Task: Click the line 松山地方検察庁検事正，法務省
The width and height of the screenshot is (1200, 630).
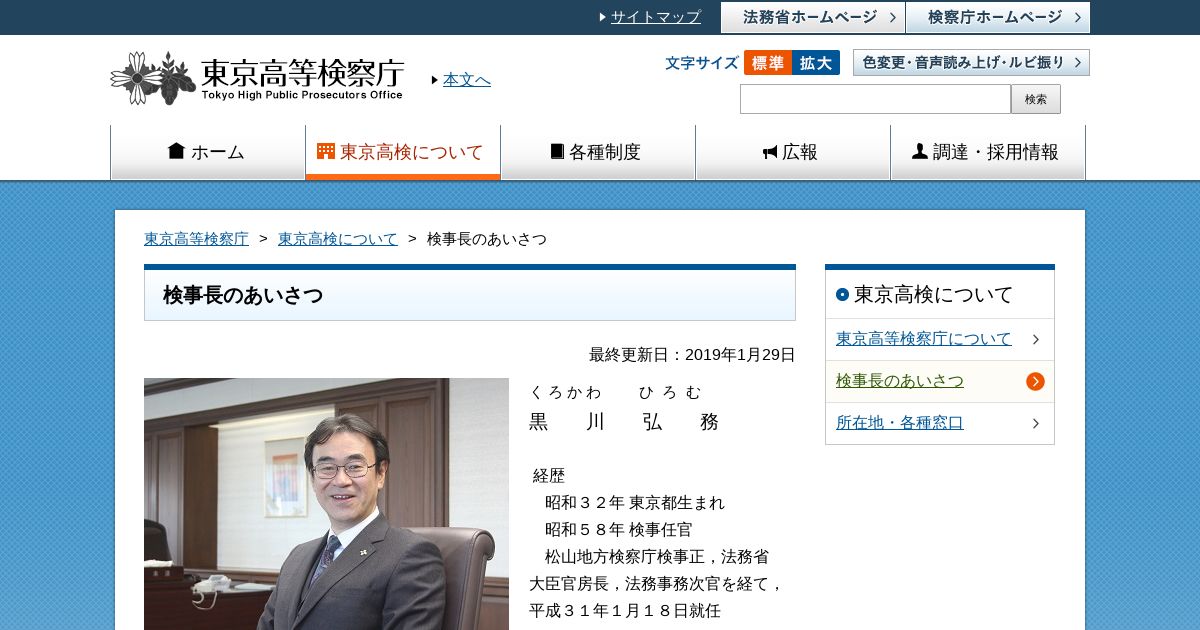Action: [x=657, y=557]
